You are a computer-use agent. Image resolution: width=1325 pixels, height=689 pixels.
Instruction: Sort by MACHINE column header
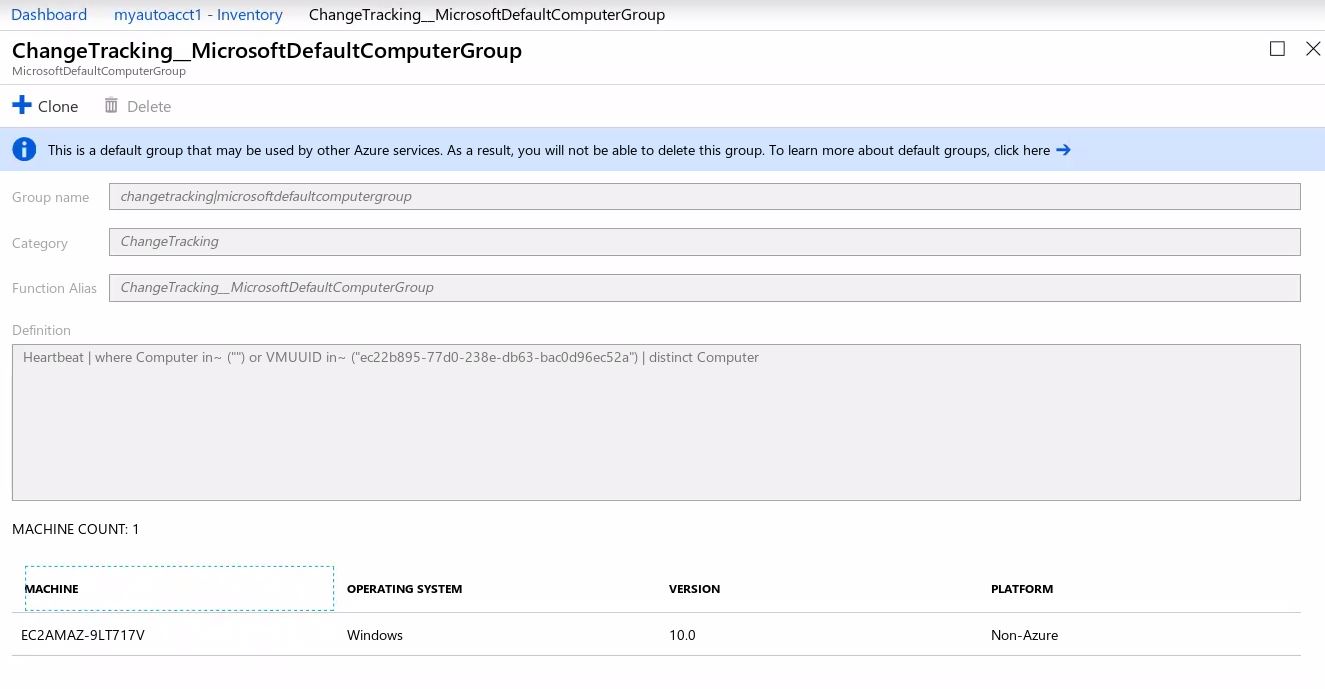pos(52,589)
